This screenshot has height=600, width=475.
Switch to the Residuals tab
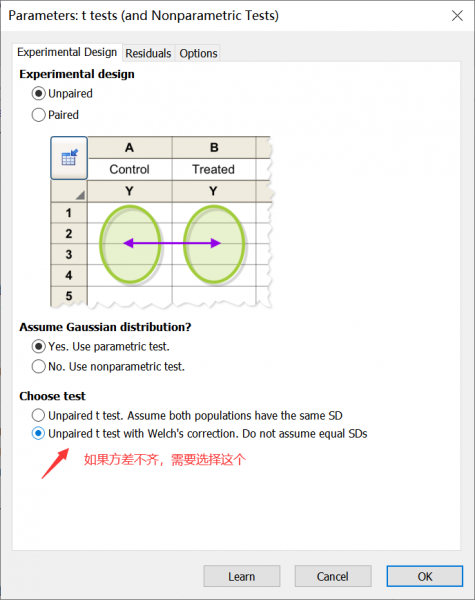148,53
